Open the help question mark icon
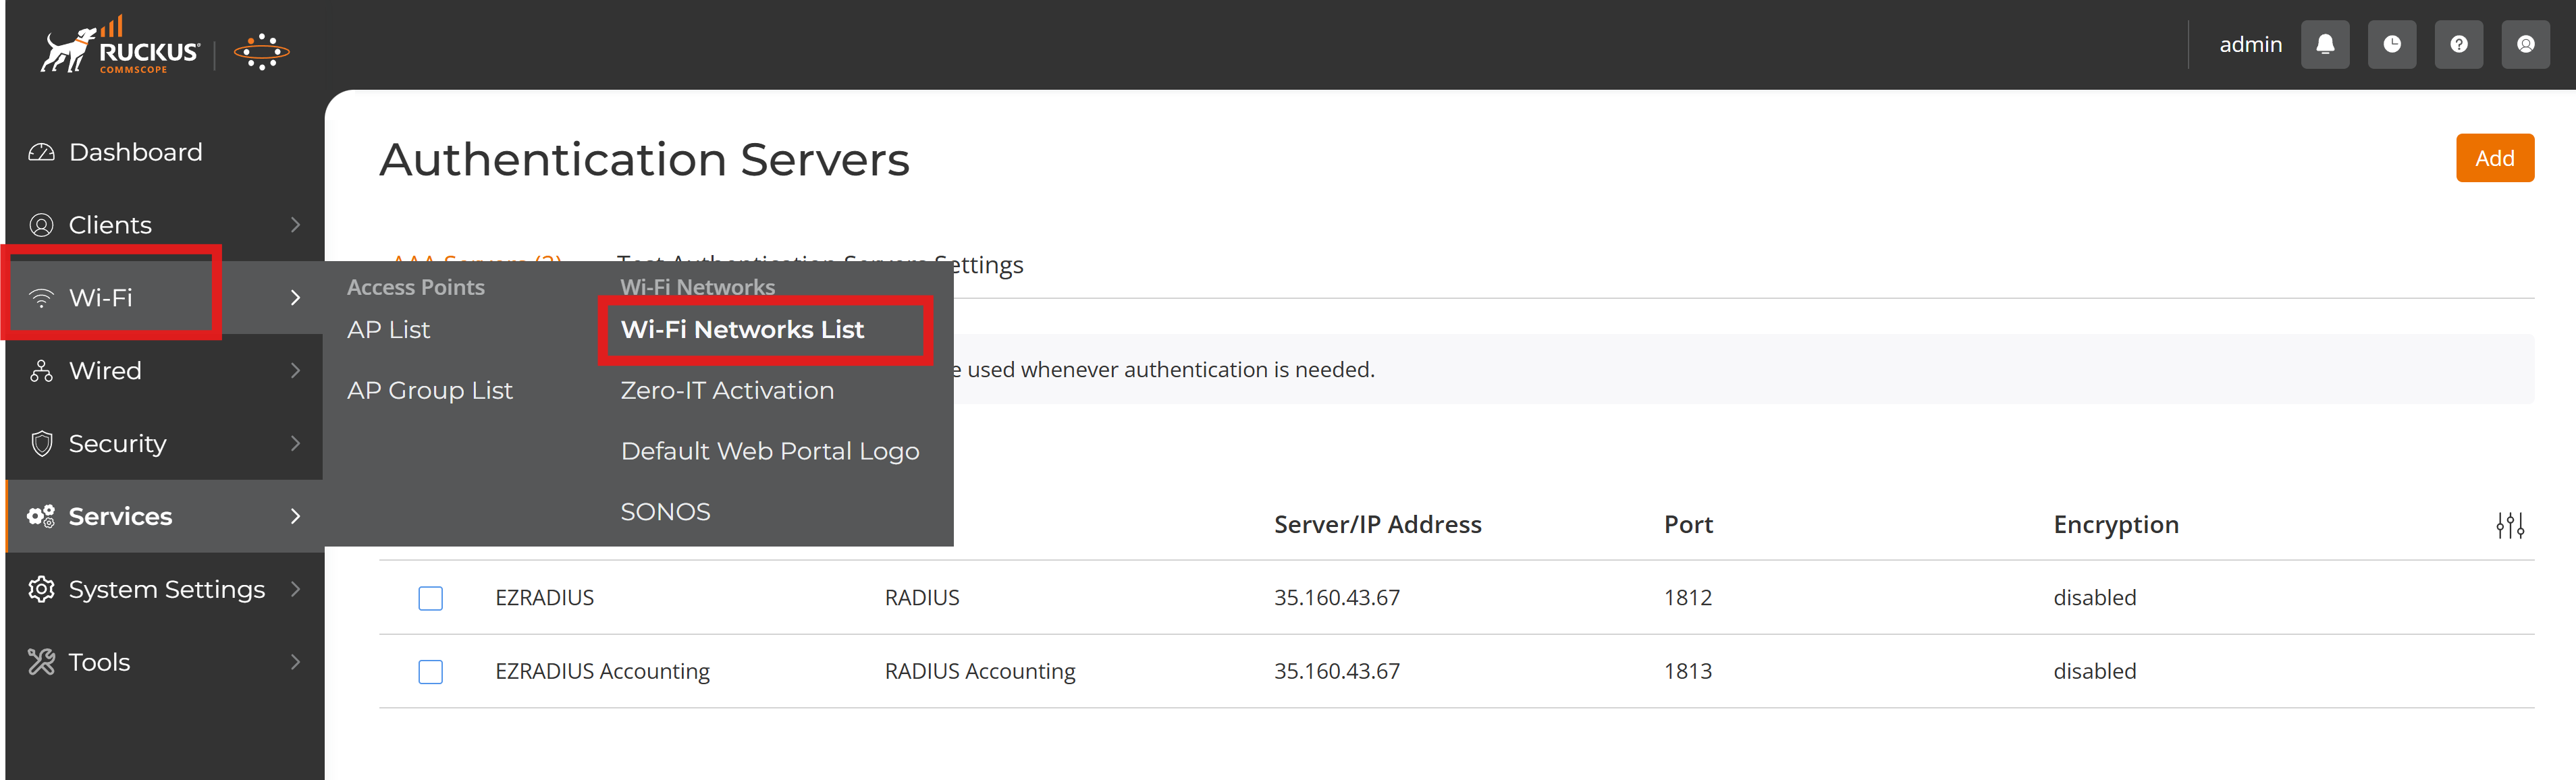This screenshot has height=780, width=2576. (2459, 44)
